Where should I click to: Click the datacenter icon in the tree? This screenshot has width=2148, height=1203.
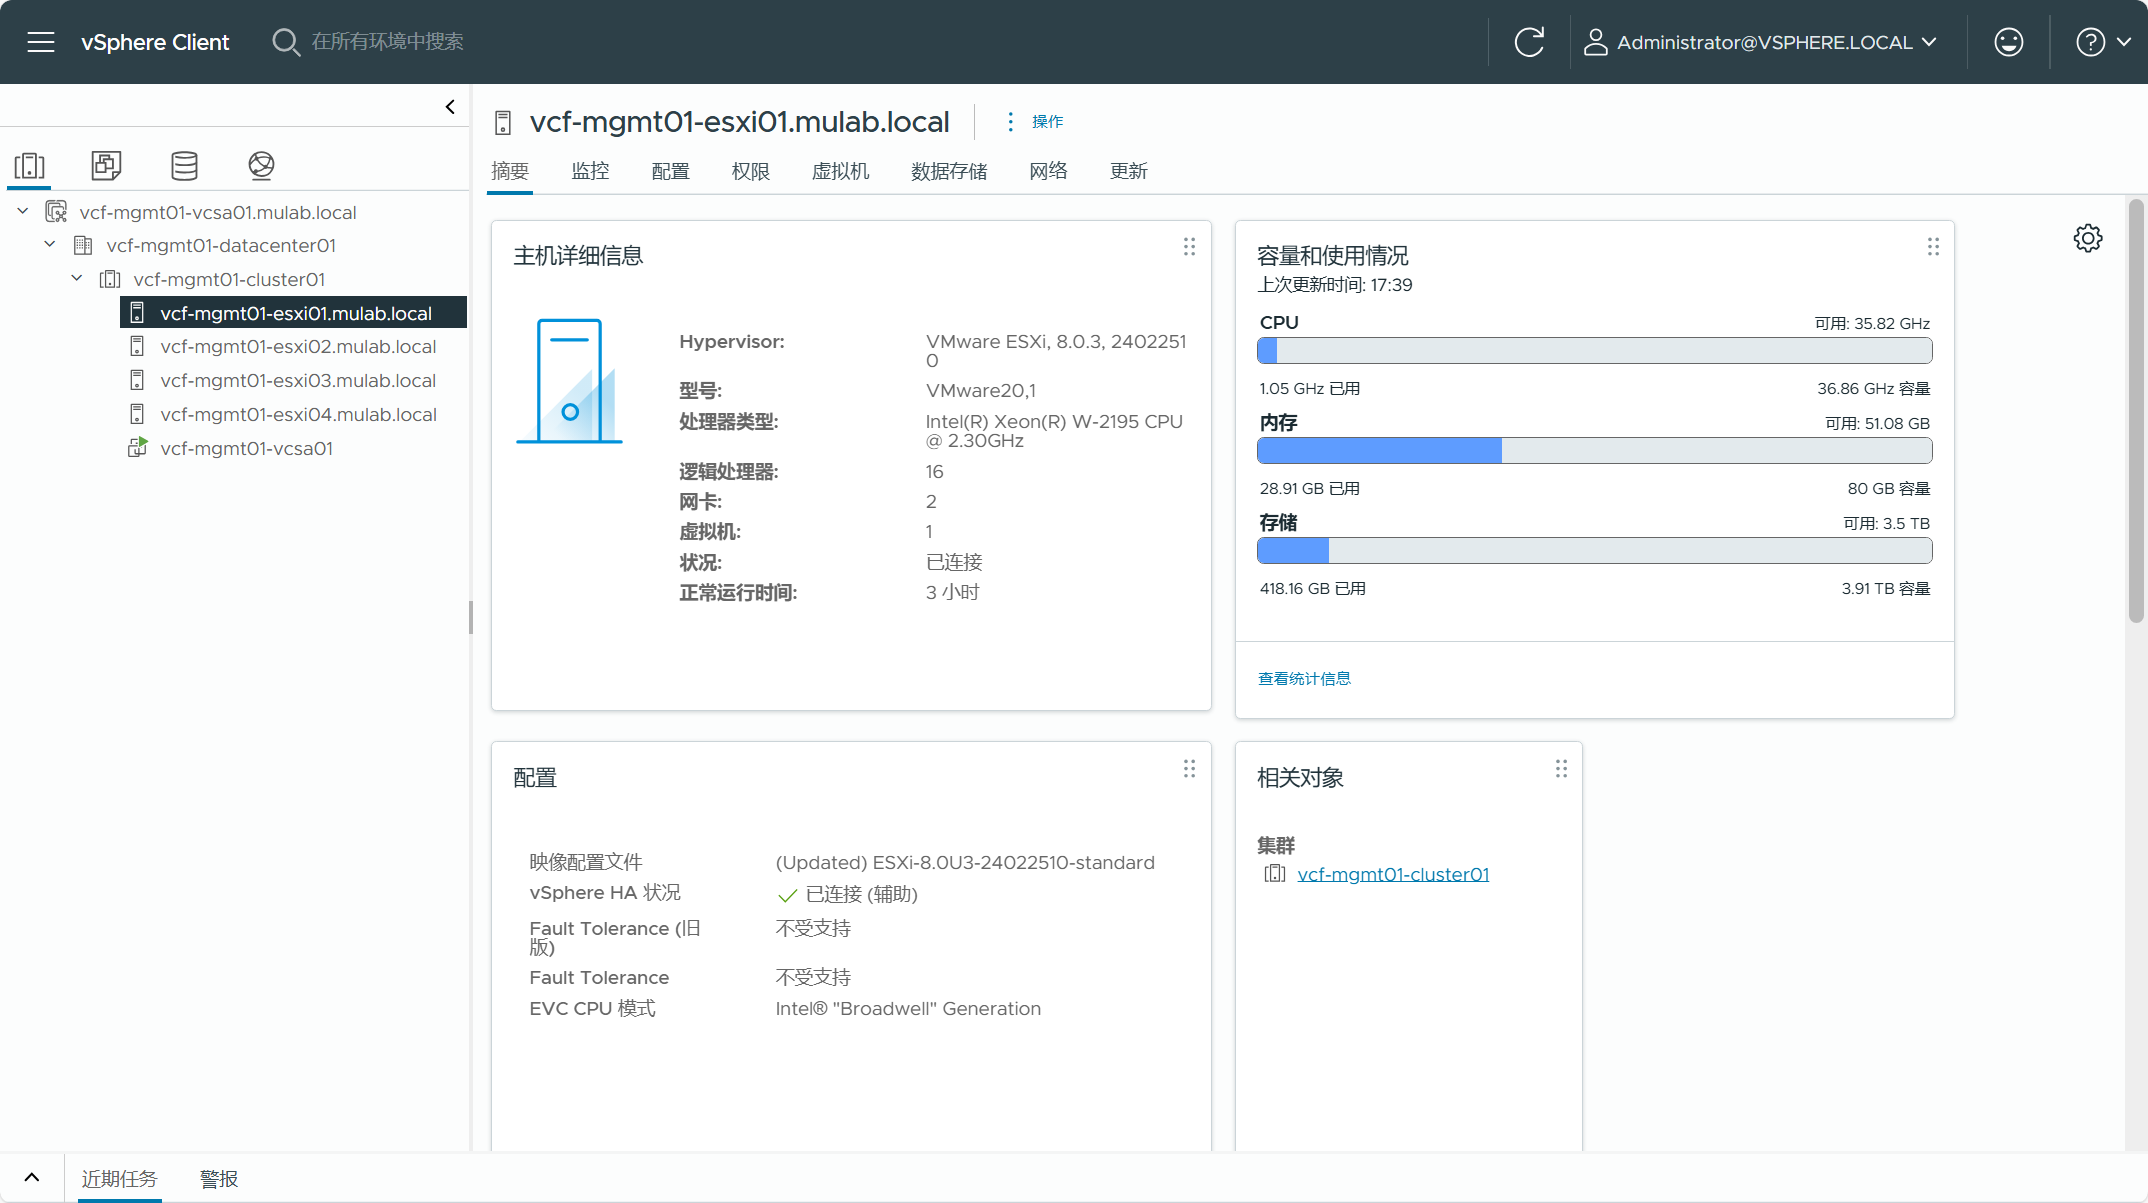(83, 245)
